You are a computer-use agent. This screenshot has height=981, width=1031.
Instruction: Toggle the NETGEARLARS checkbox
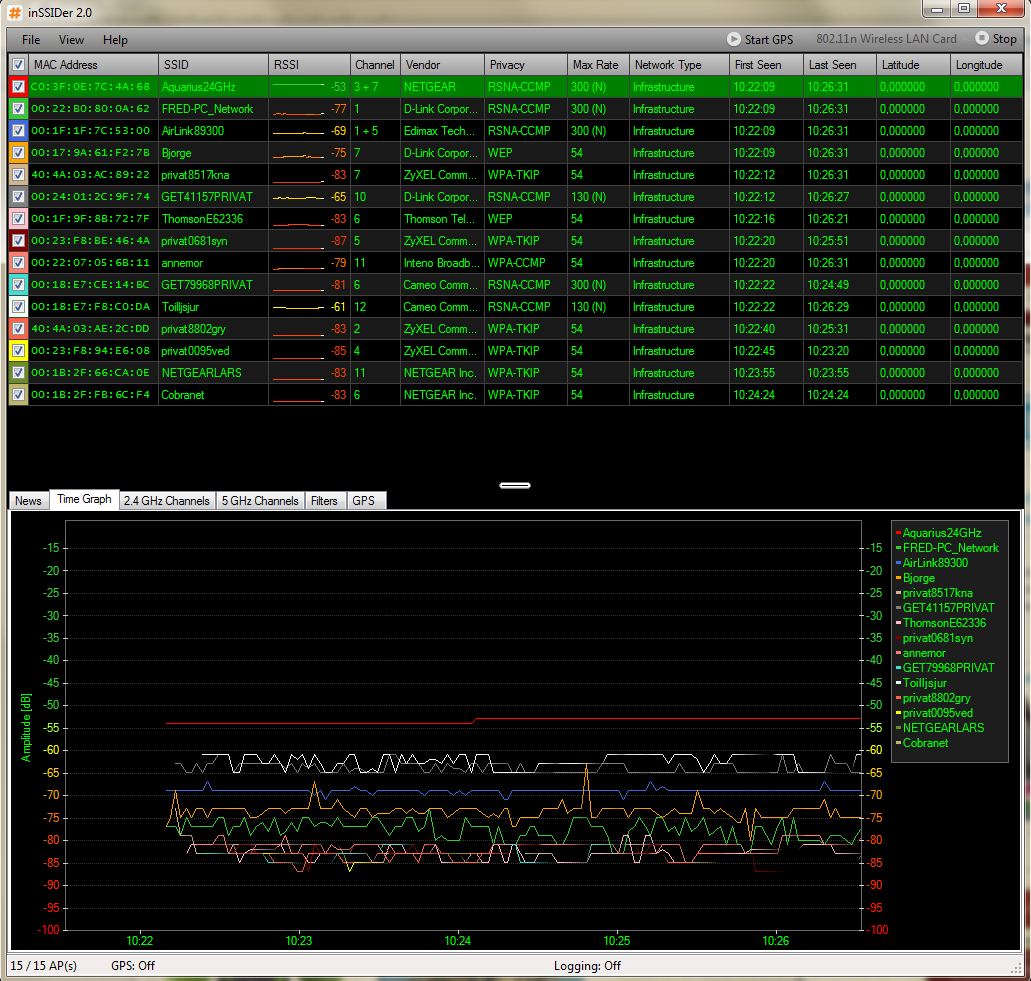click(x=18, y=373)
